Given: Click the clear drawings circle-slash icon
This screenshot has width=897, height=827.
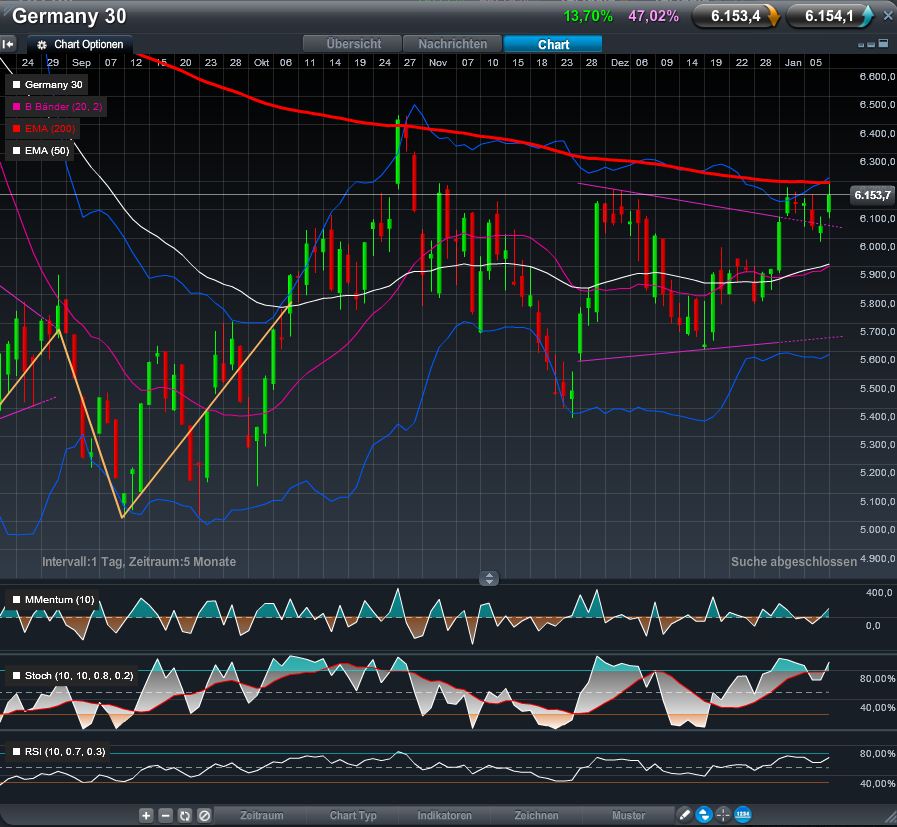Looking at the screenshot, I should (x=204, y=816).
